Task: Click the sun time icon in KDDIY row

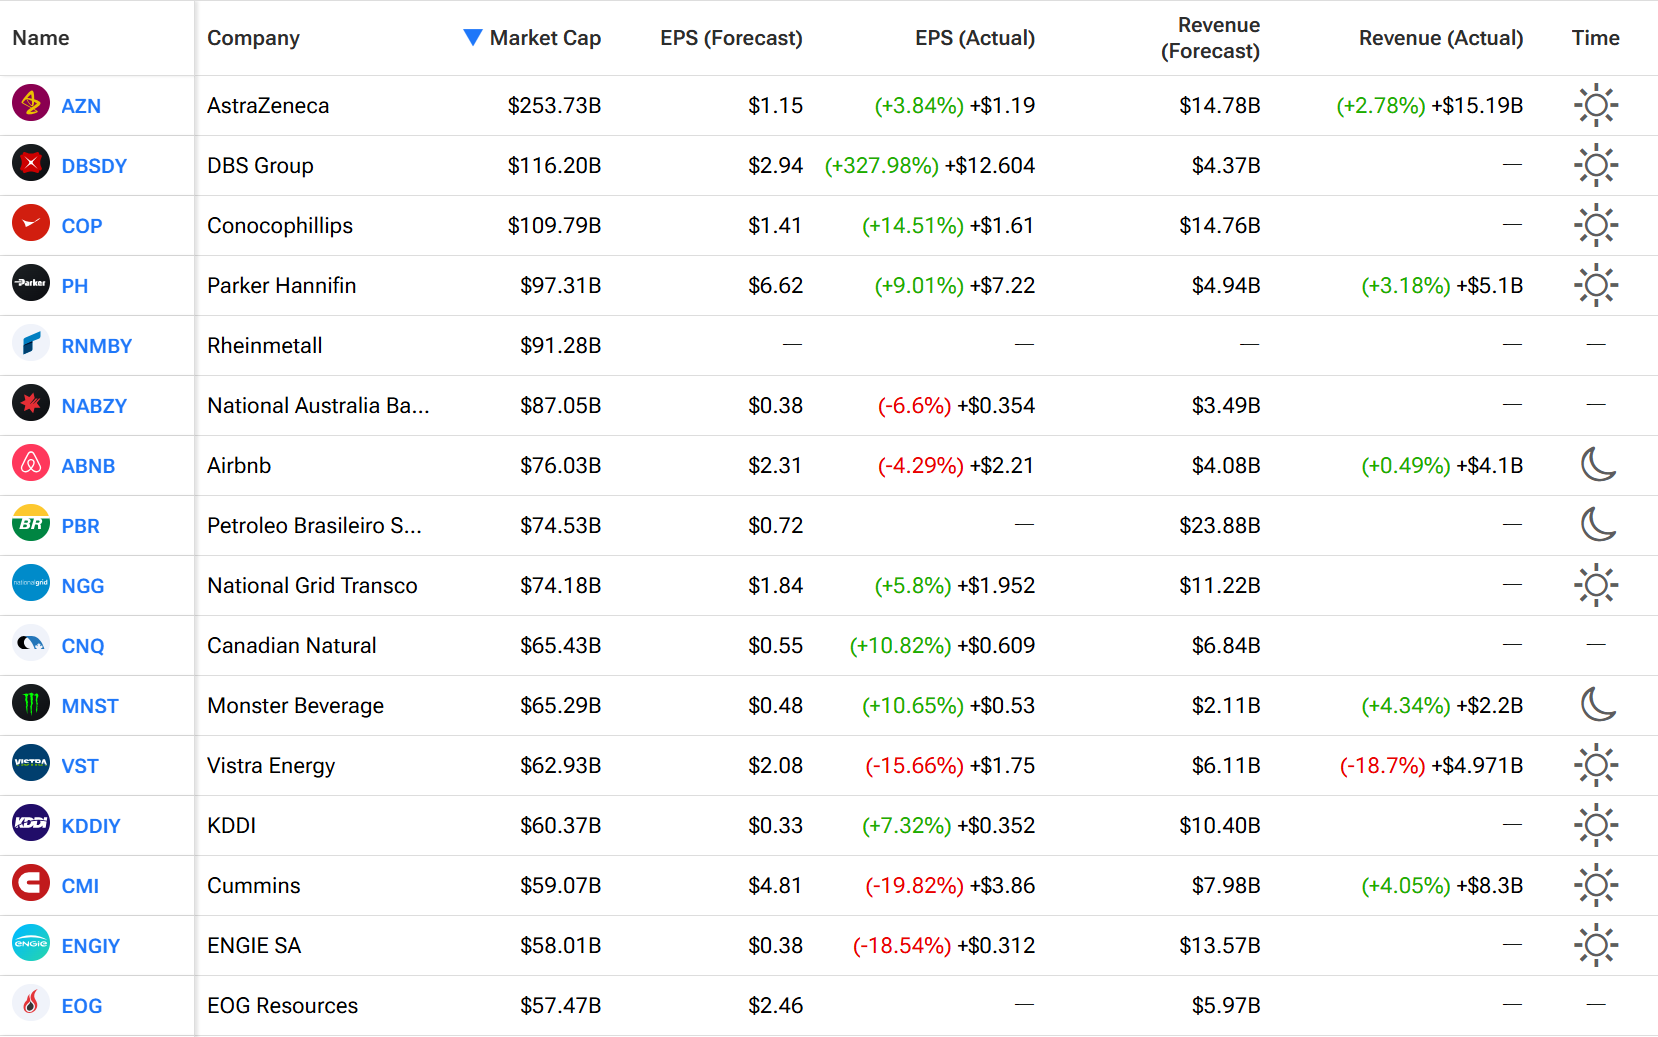Action: point(1596,825)
